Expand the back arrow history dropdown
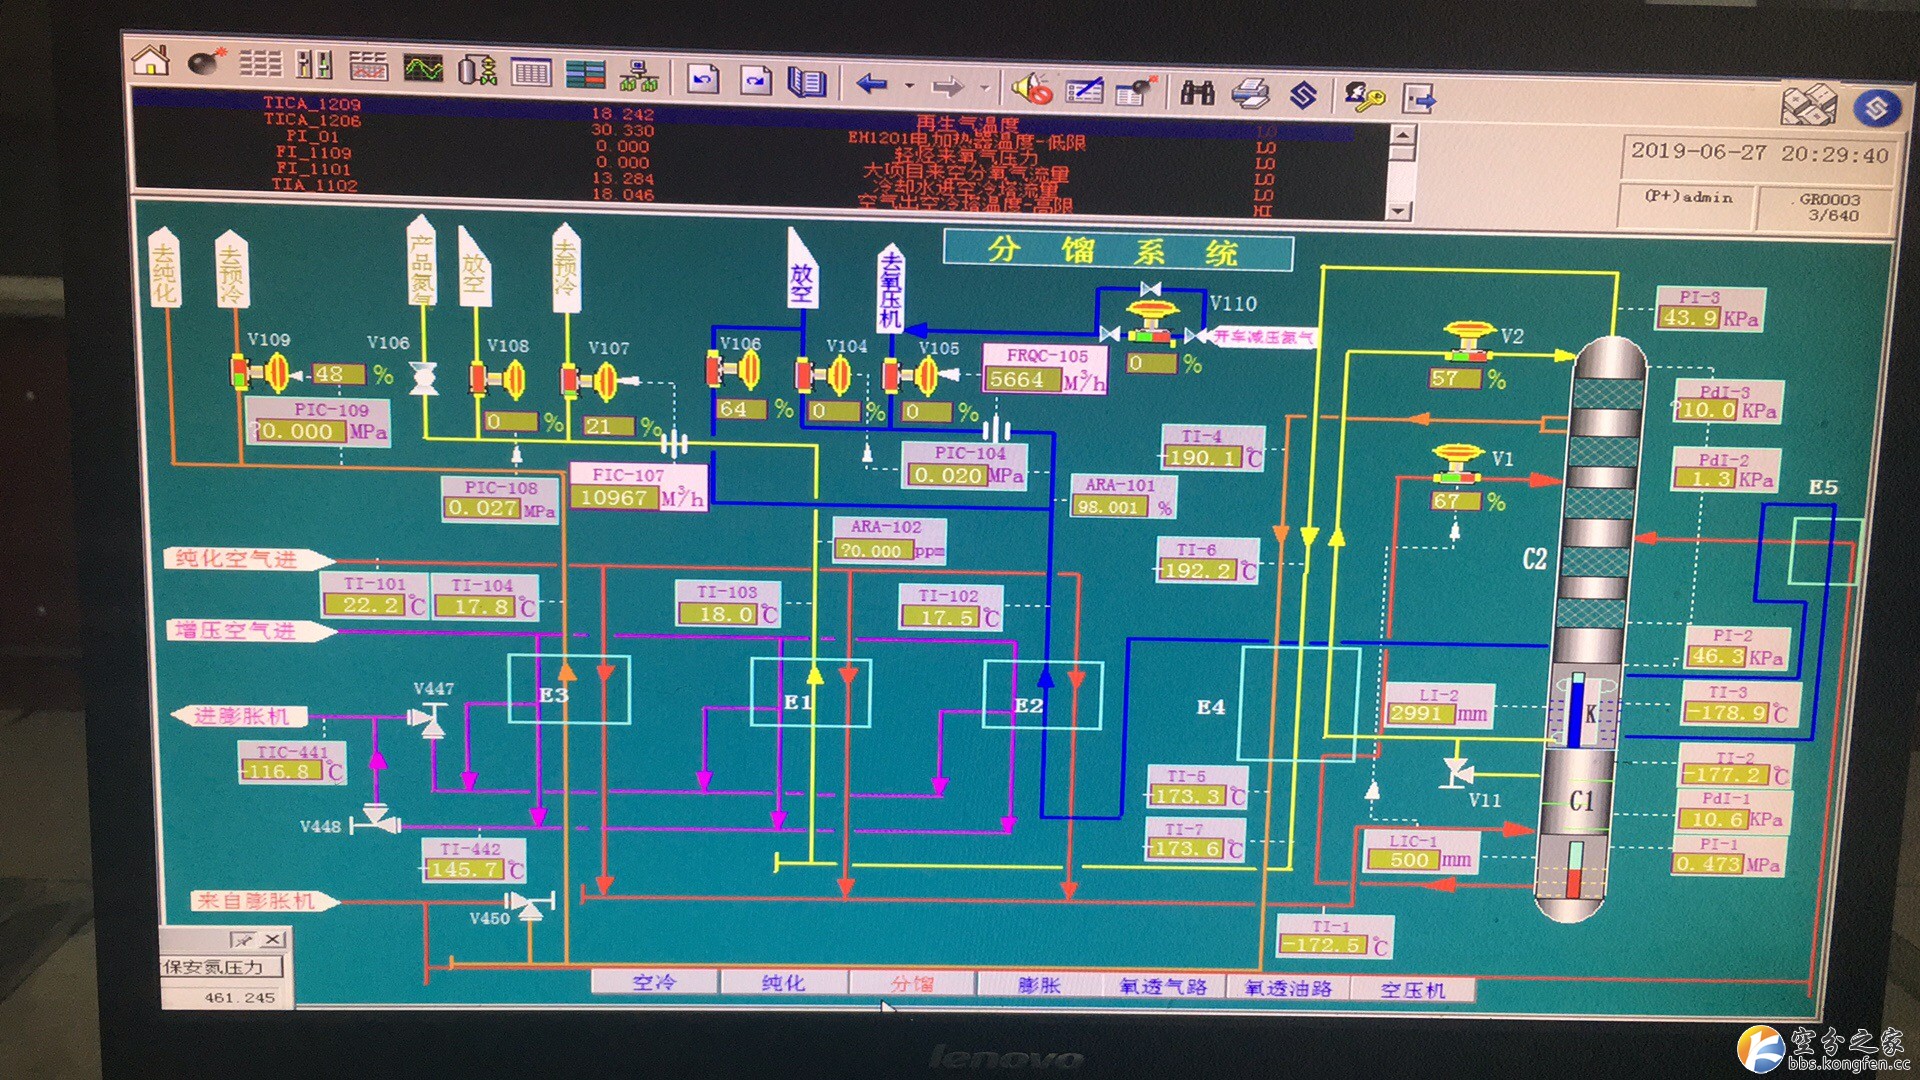This screenshot has height=1080, width=1920. pos(909,86)
